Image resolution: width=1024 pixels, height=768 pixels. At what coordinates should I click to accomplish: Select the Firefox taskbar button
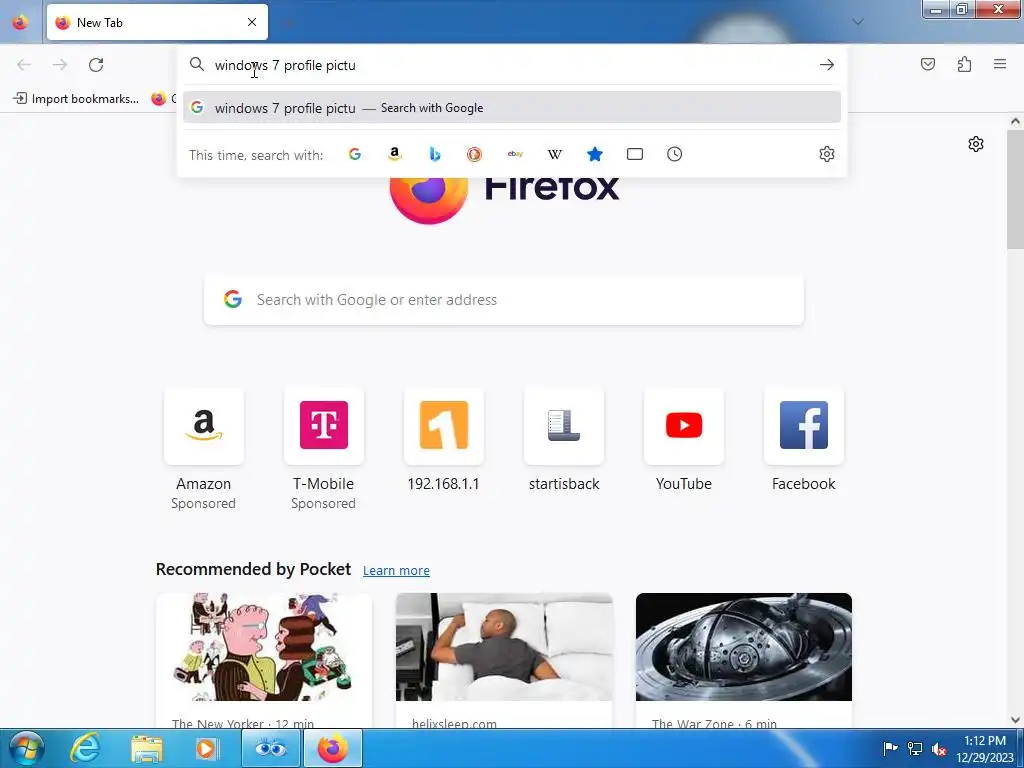332,748
